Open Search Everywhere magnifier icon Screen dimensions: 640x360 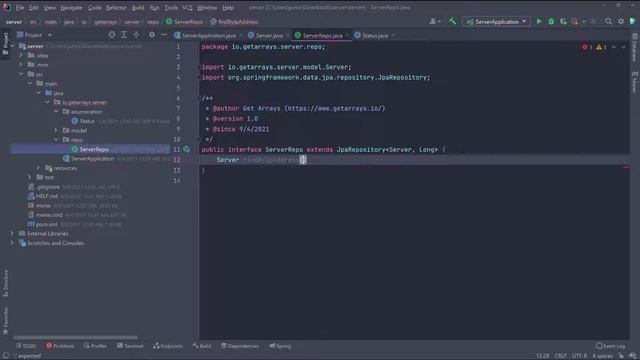coord(609,21)
